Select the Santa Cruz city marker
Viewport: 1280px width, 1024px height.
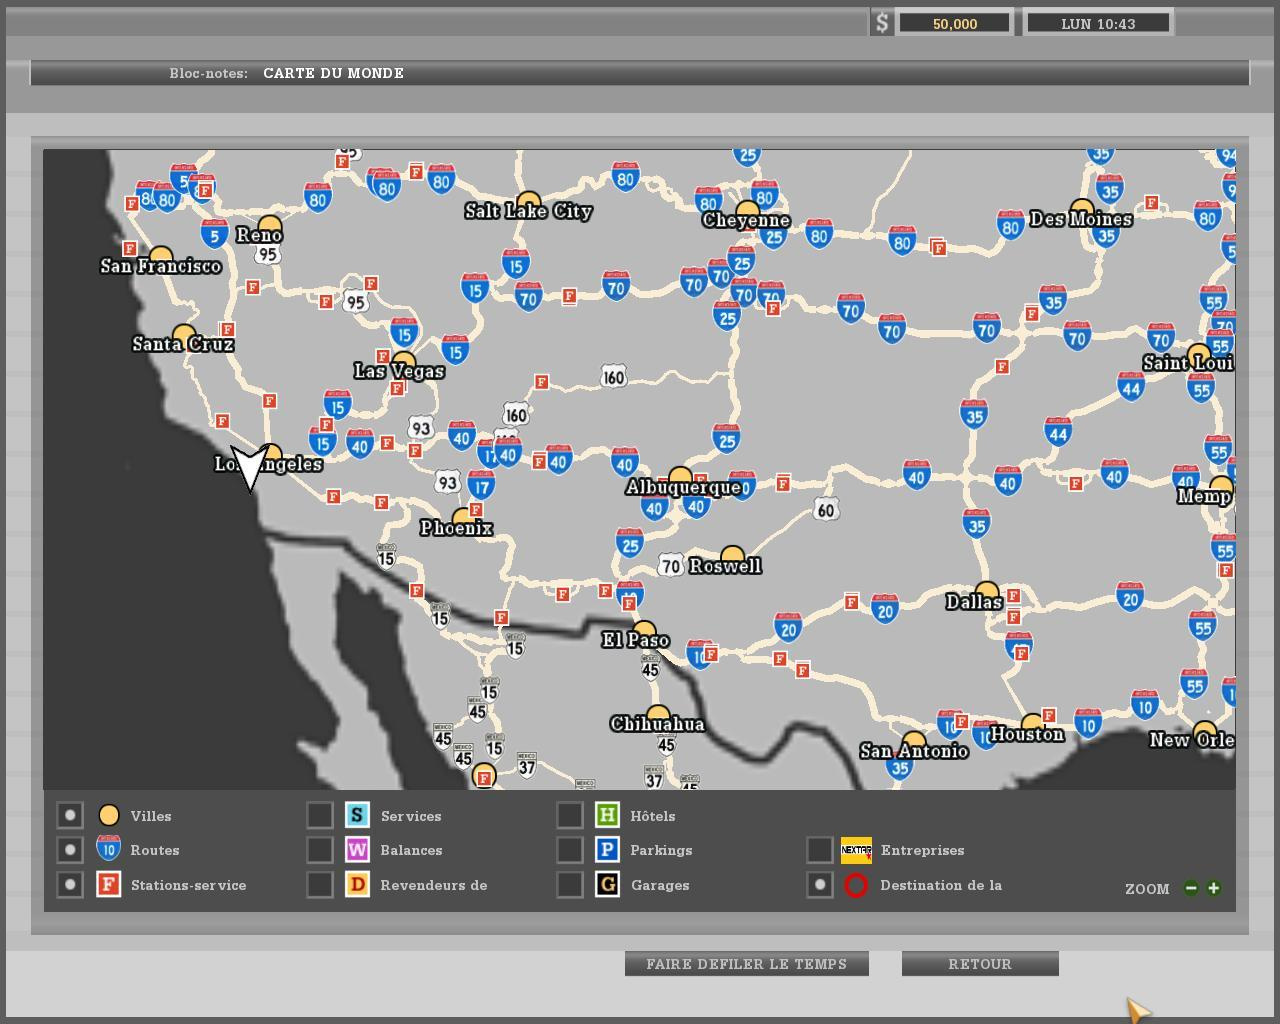[184, 334]
